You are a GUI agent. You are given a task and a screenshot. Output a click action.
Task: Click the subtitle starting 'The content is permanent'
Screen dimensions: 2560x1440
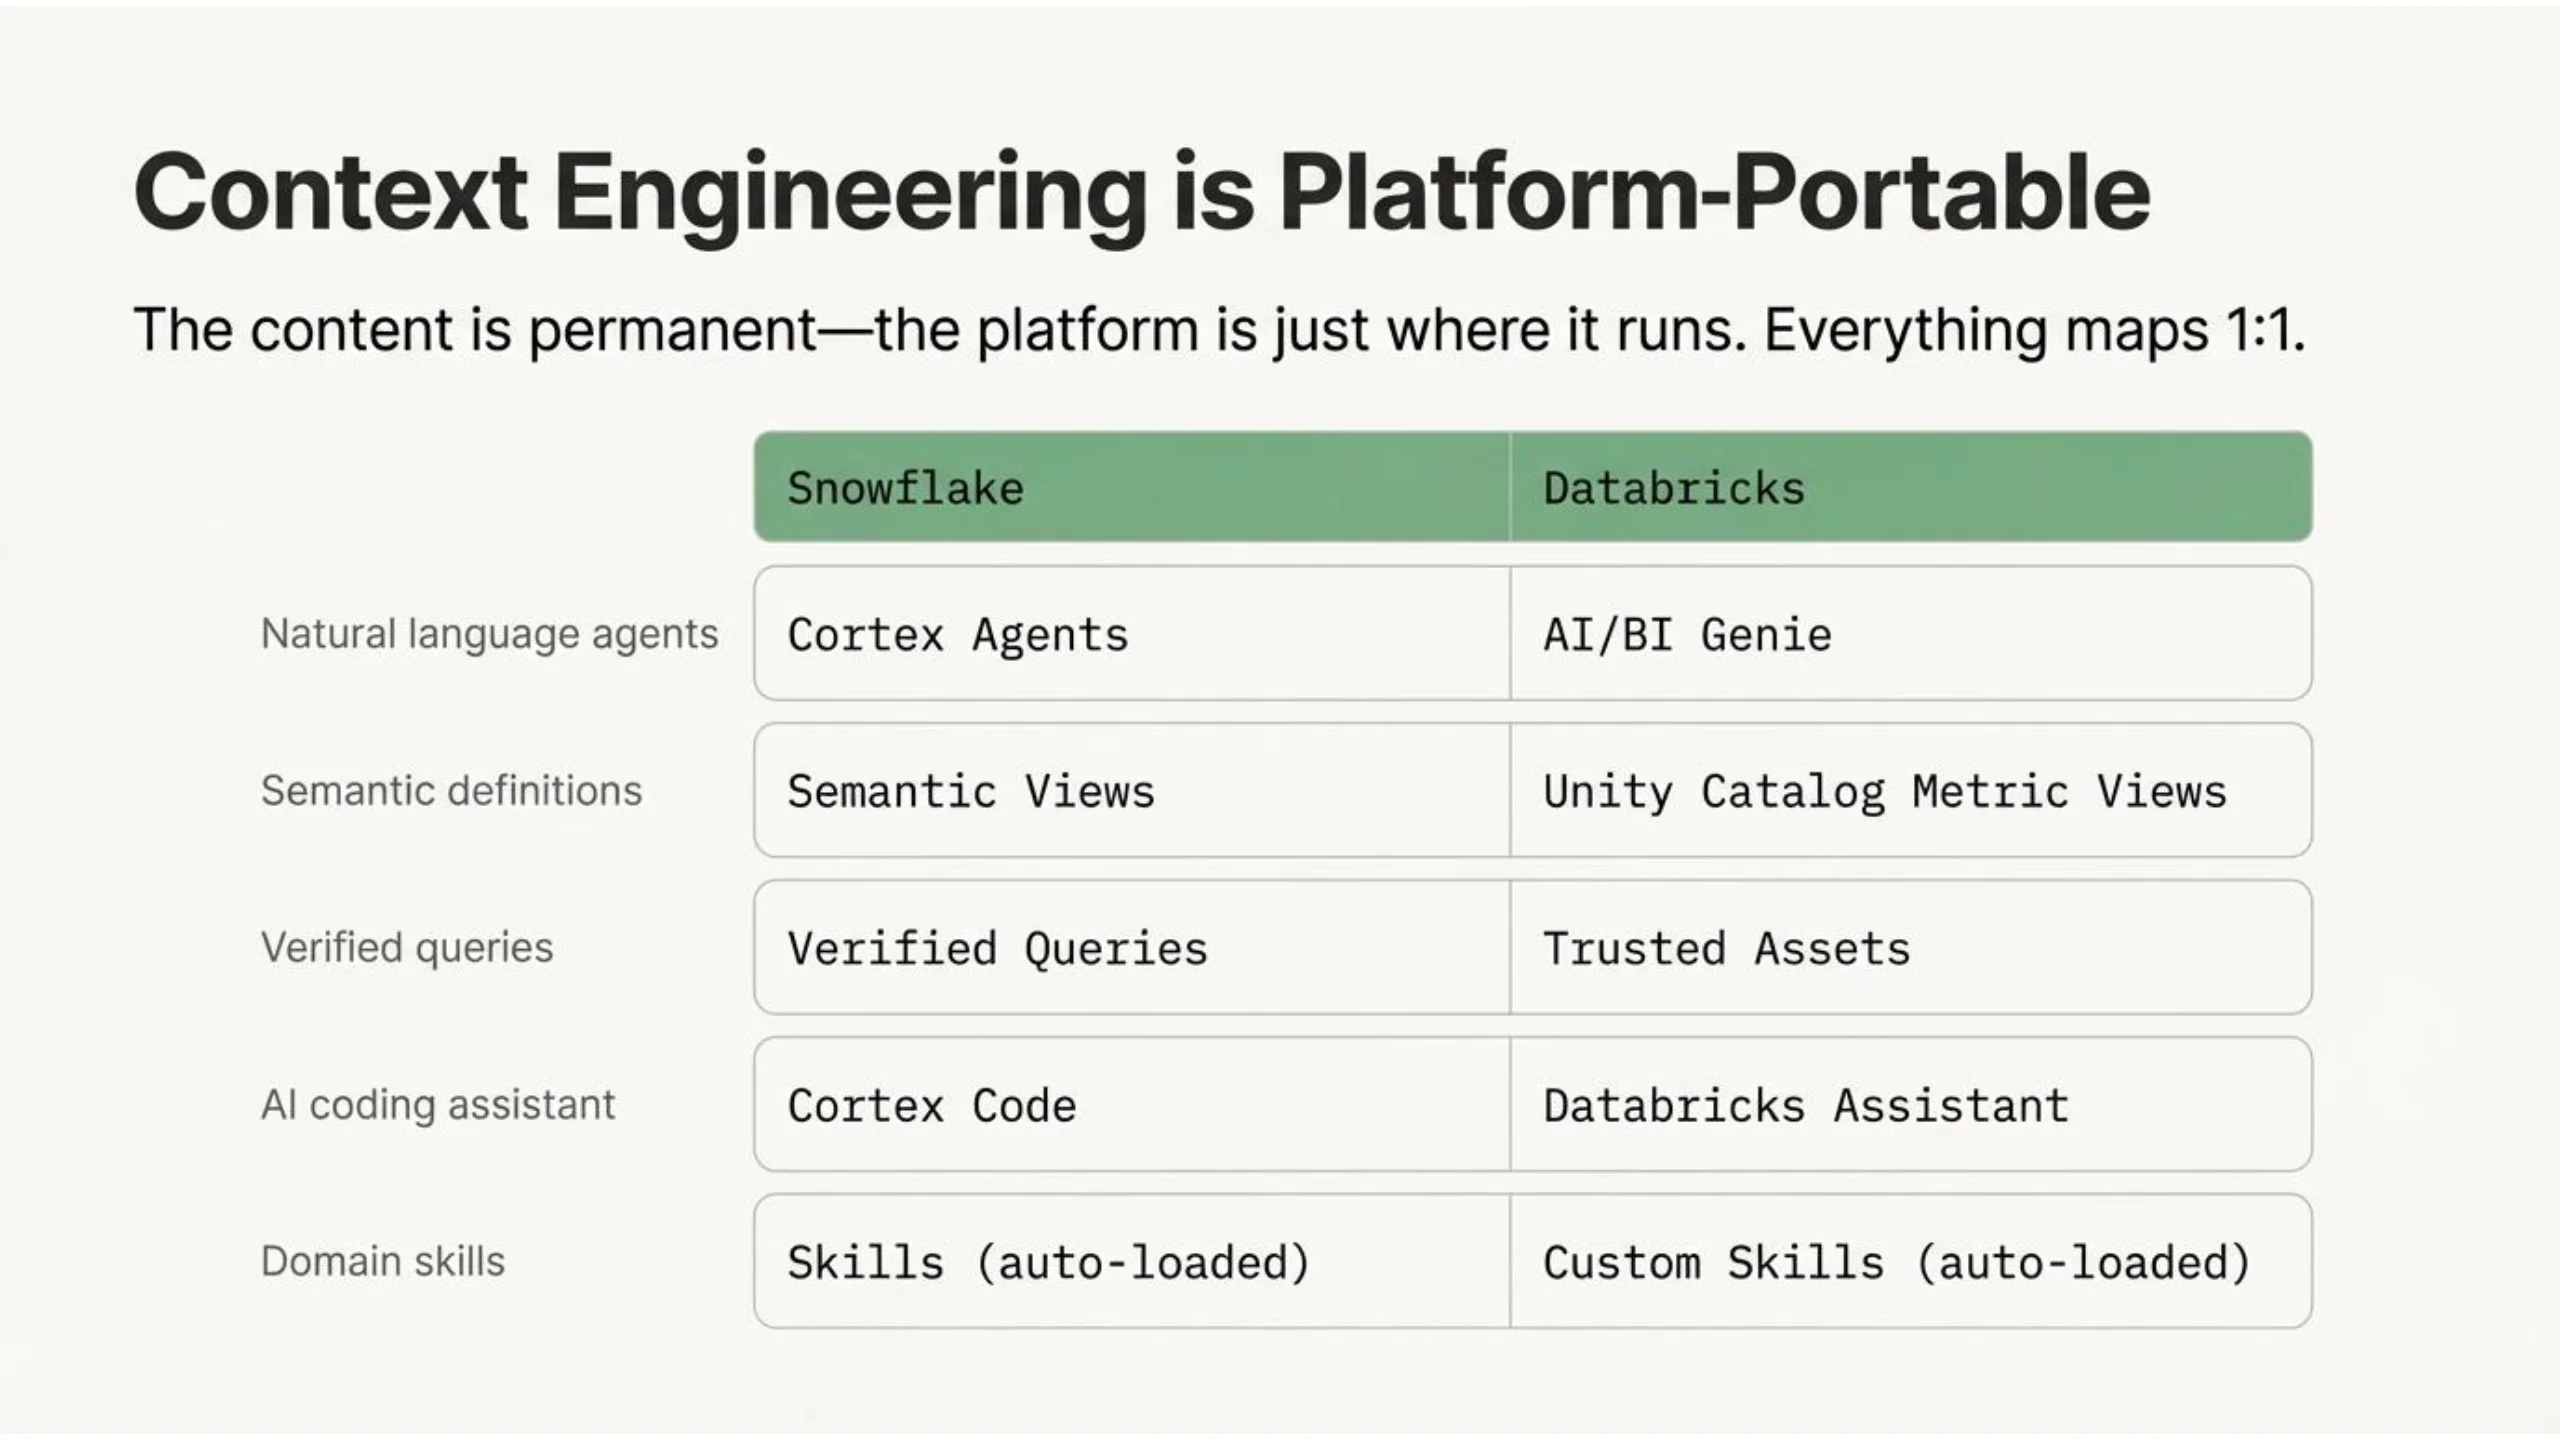tap(1220, 330)
